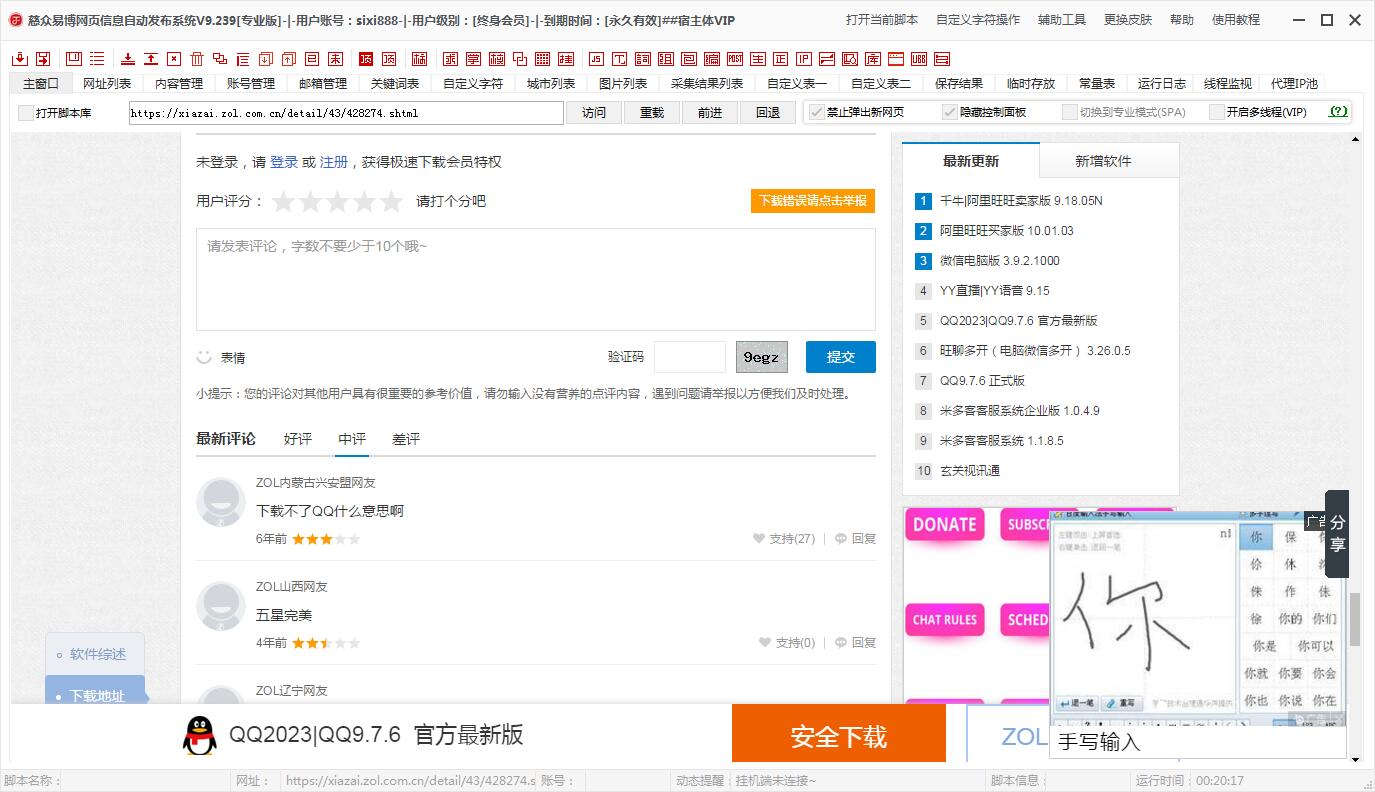Switch to the 代理IP池 tab
Screen dimensions: 1375x792
pyautogui.click(x=1294, y=84)
